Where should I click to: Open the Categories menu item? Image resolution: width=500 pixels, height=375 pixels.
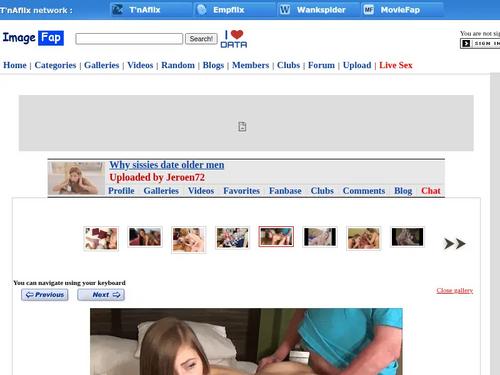[x=55, y=65]
